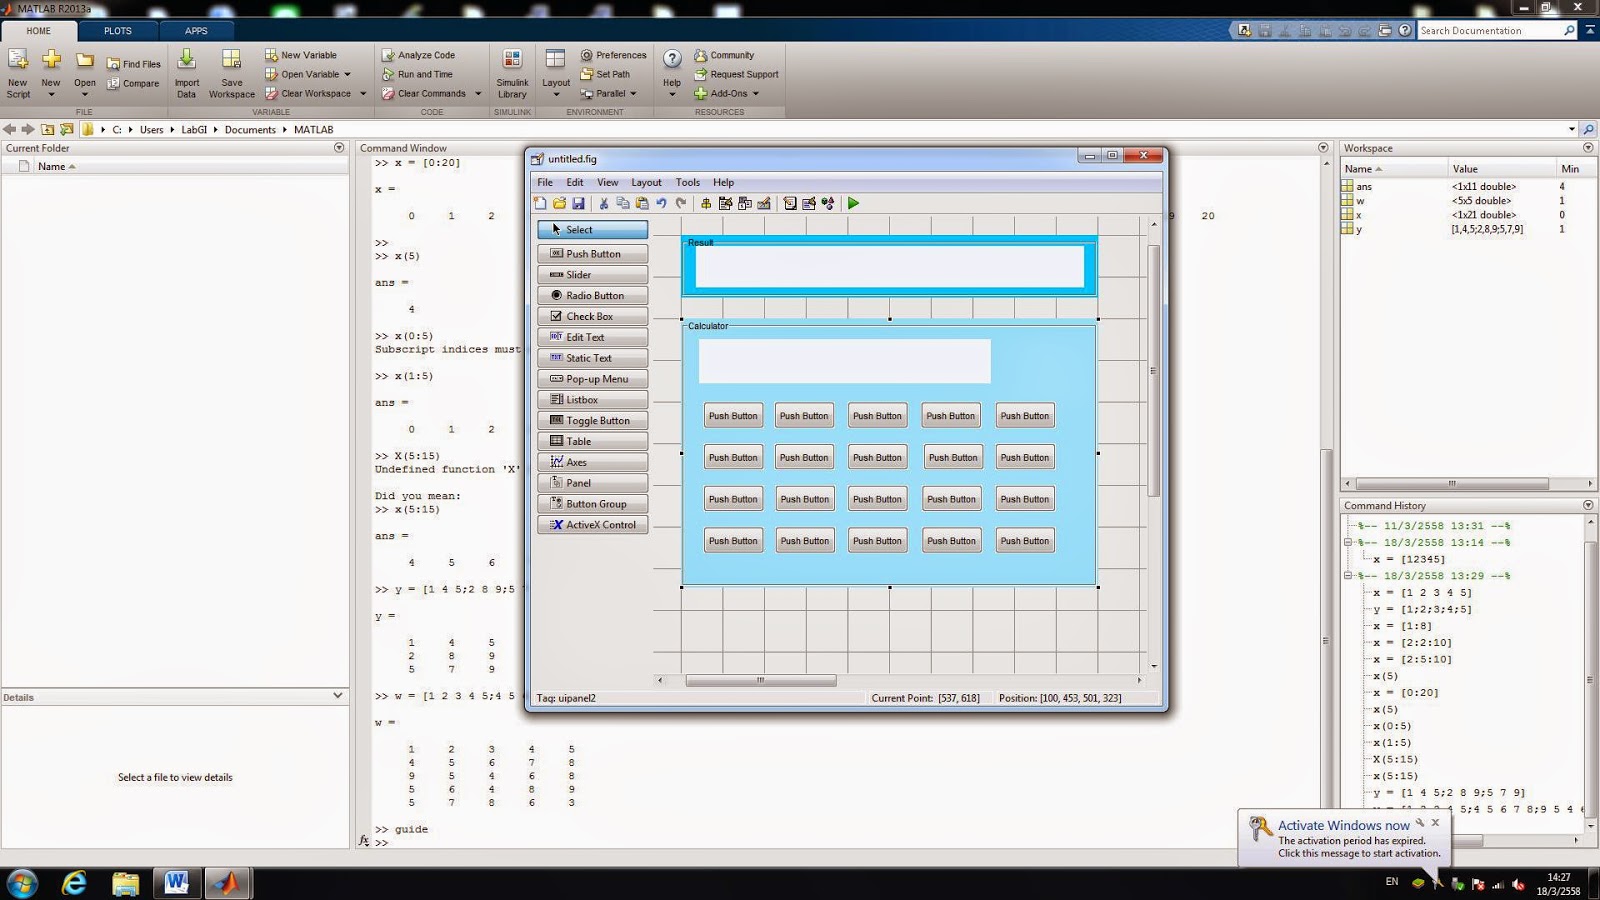Open the Simulink Library
The width and height of the screenshot is (1600, 900).
coord(512,61)
